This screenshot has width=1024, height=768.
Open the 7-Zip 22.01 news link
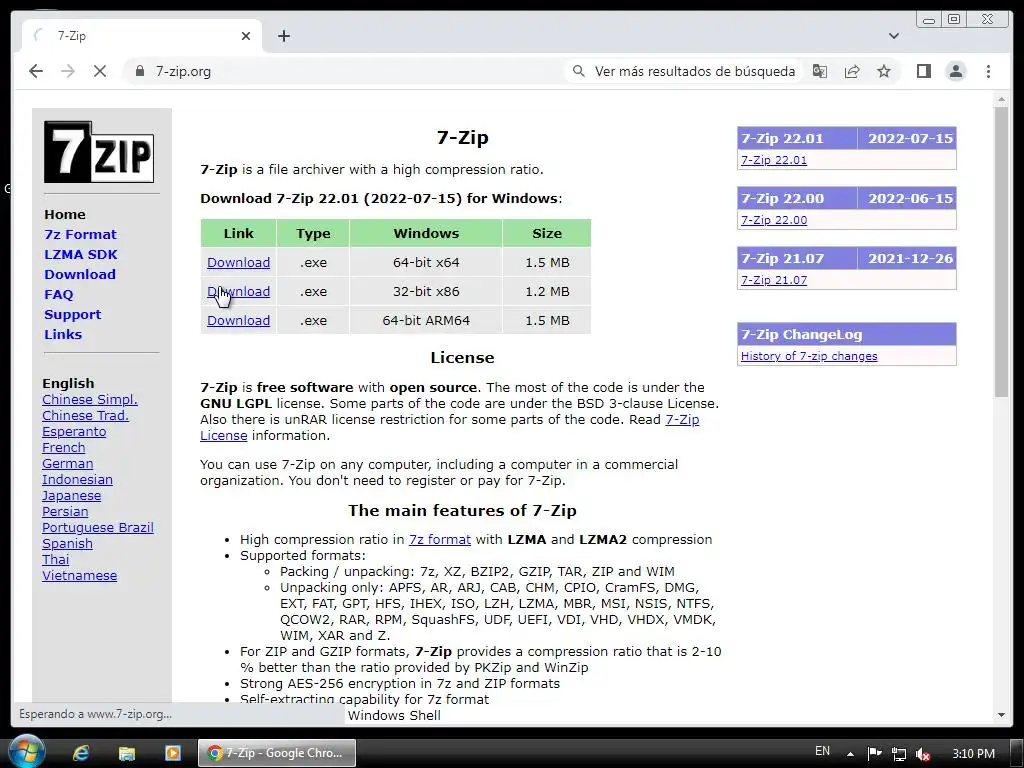pyautogui.click(x=774, y=160)
